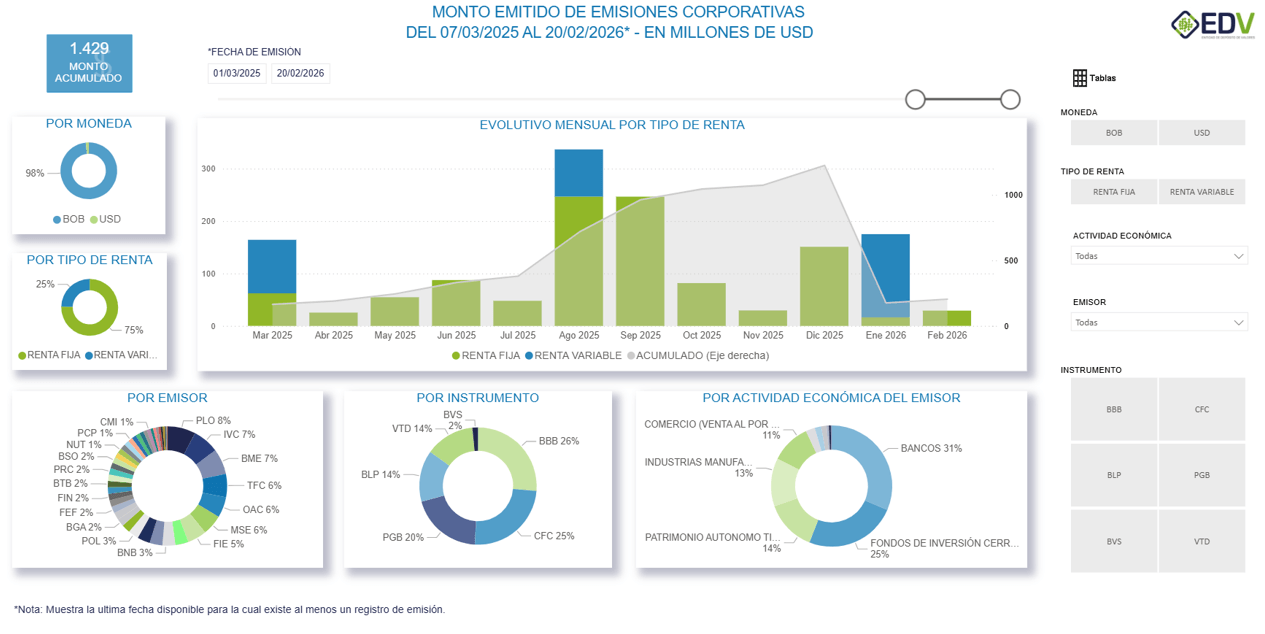Viewport: 1265px width, 634px height.
Task: Click the monto acumulado 1.429 card
Action: [89, 63]
